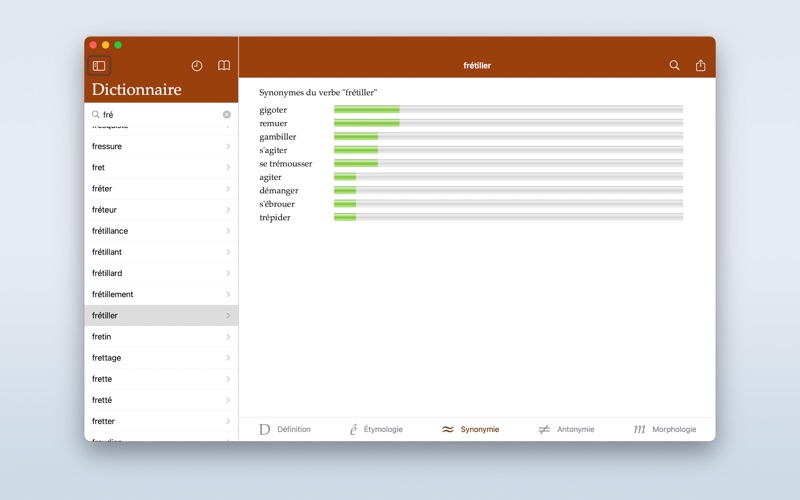800x500 pixels.
Task: Click the chevron on the 'fressure' row
Action: (x=228, y=146)
